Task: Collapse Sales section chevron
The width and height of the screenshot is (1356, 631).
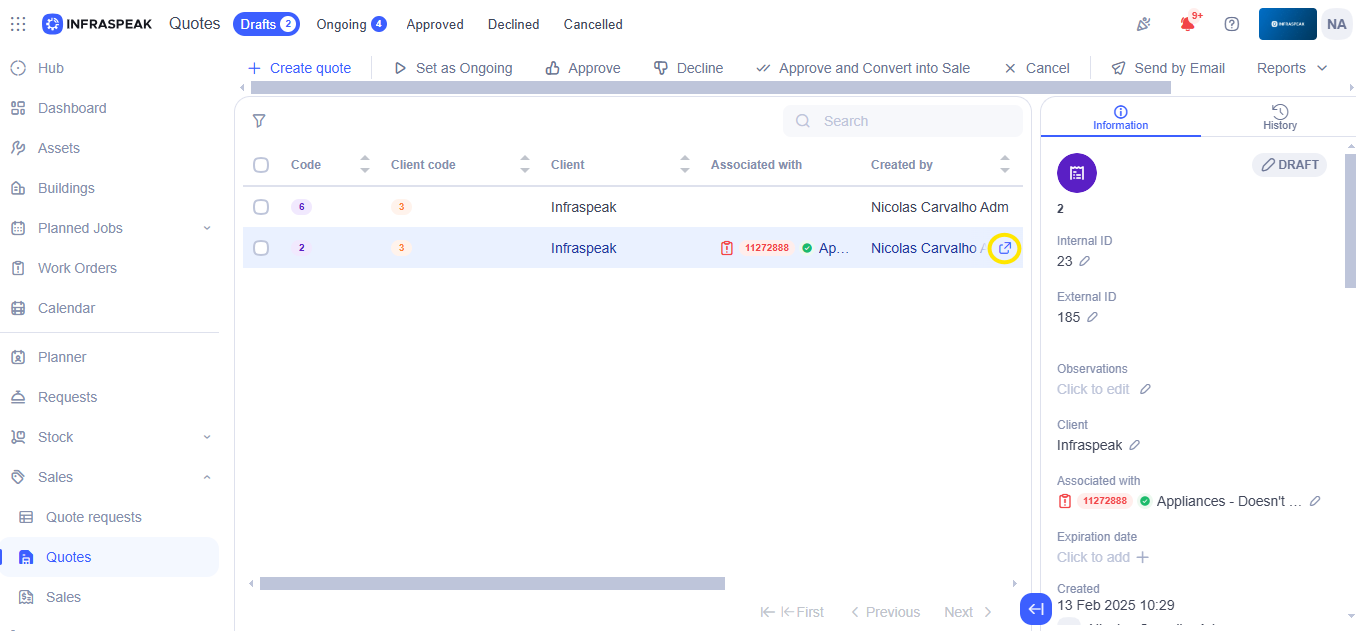Action: tap(207, 477)
